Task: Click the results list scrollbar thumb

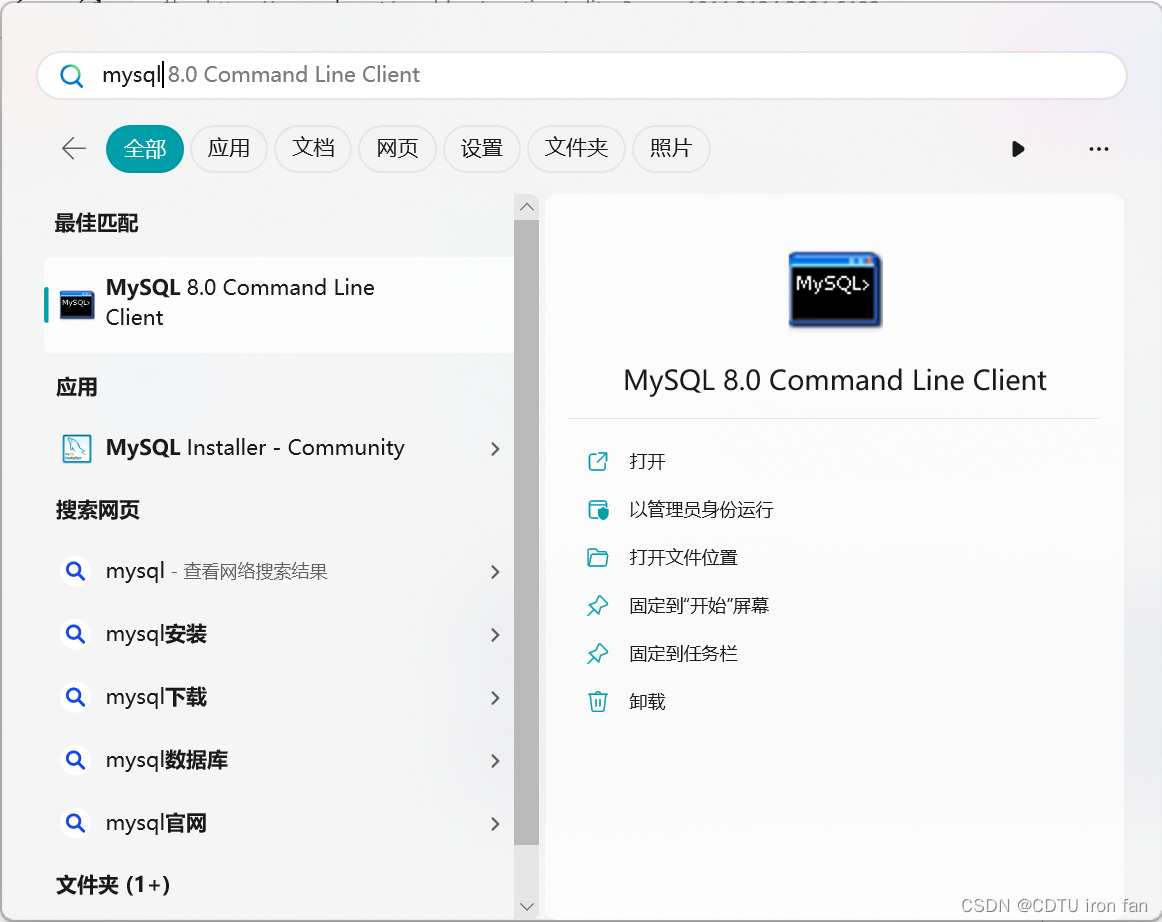Action: 526,532
